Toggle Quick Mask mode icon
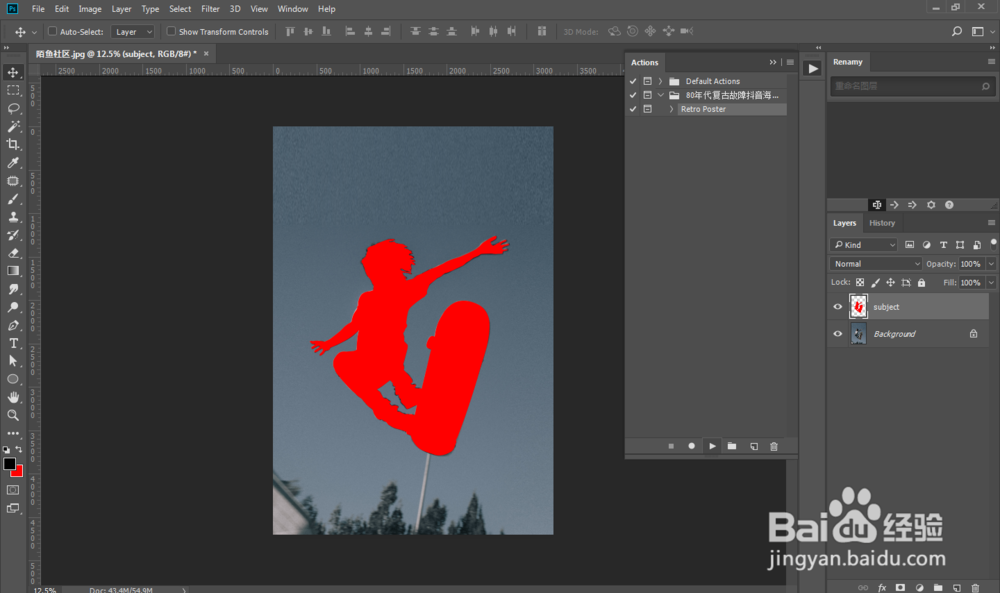 [13, 490]
